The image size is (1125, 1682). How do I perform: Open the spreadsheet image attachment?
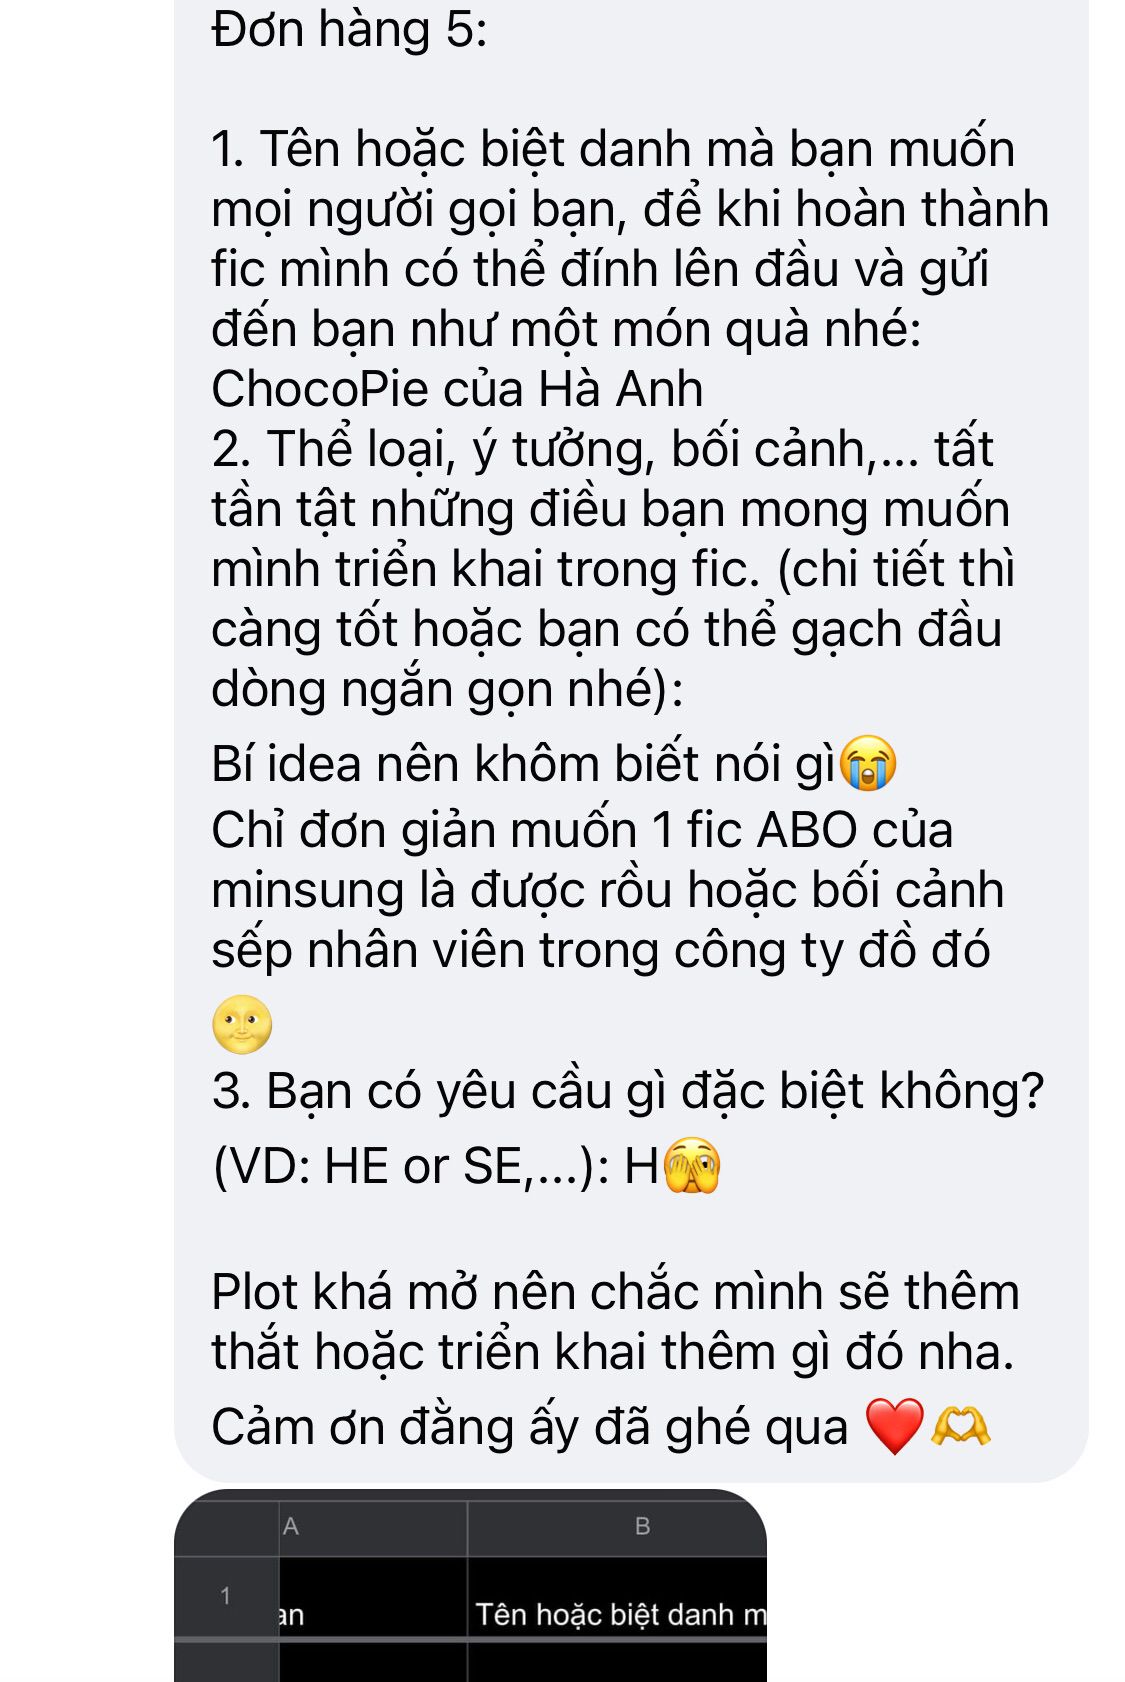[x=470, y=1586]
